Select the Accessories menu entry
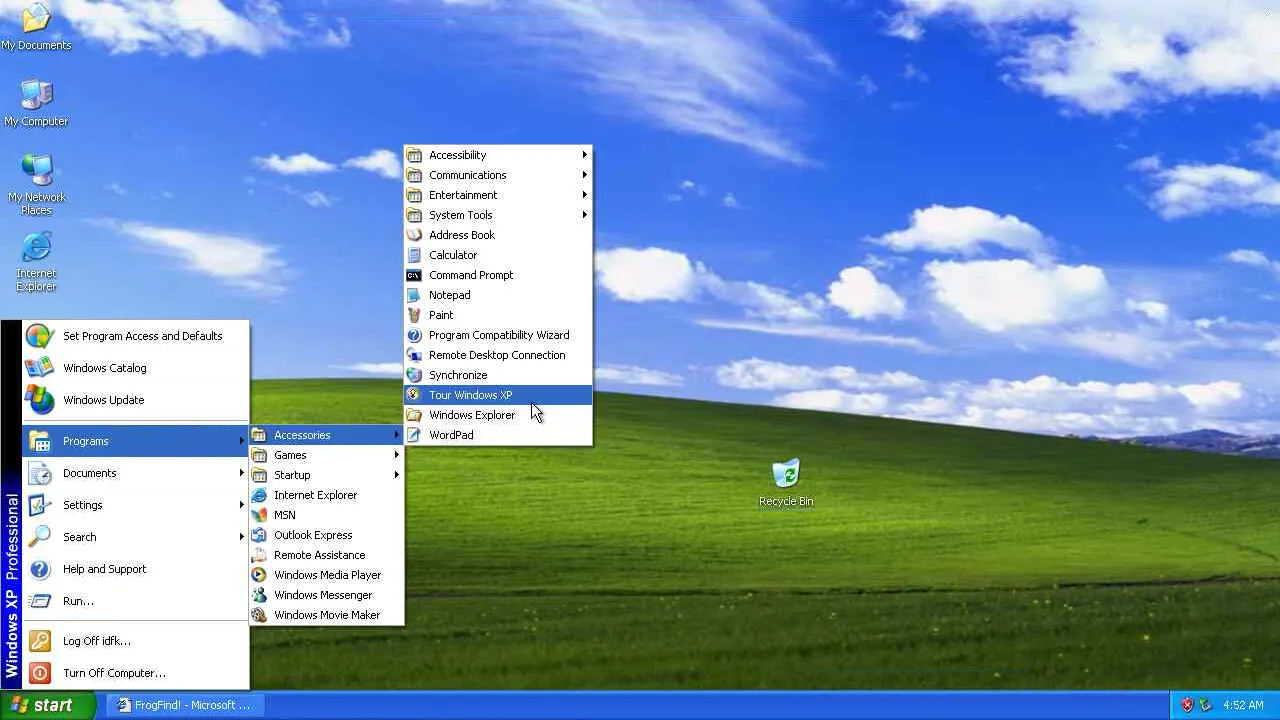This screenshot has width=1280, height=720. click(326, 435)
